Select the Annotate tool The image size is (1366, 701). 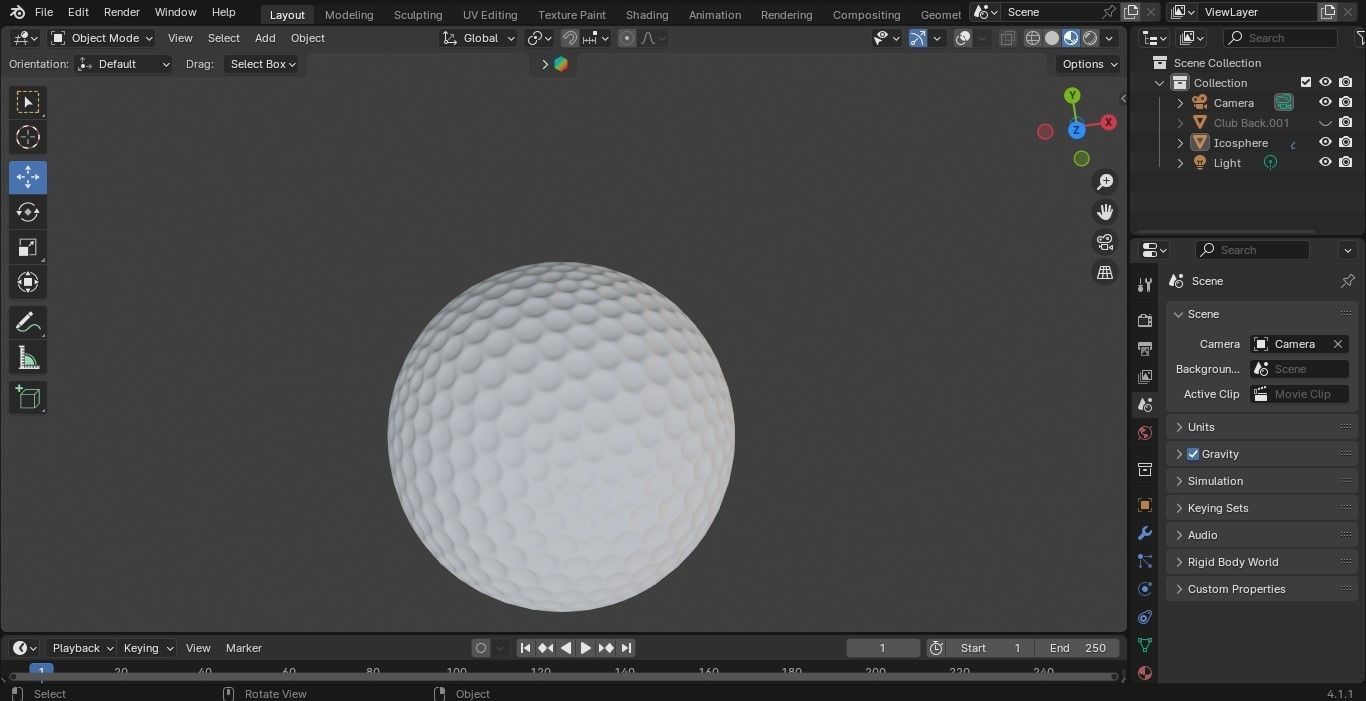[x=28, y=322]
